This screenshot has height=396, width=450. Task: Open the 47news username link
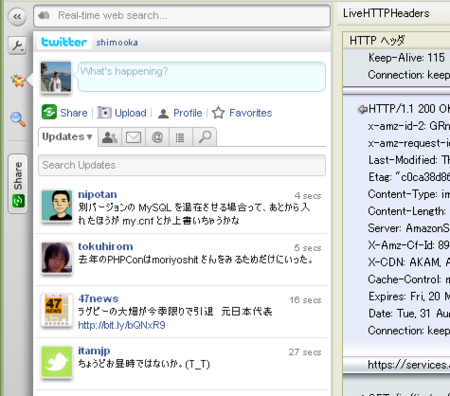98,299
